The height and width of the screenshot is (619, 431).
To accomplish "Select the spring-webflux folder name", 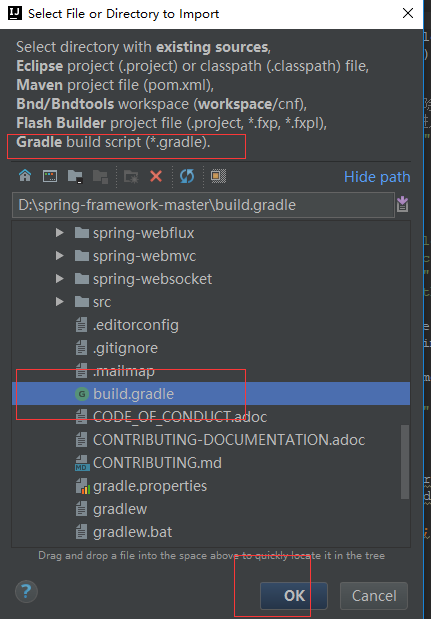I will pos(144,233).
